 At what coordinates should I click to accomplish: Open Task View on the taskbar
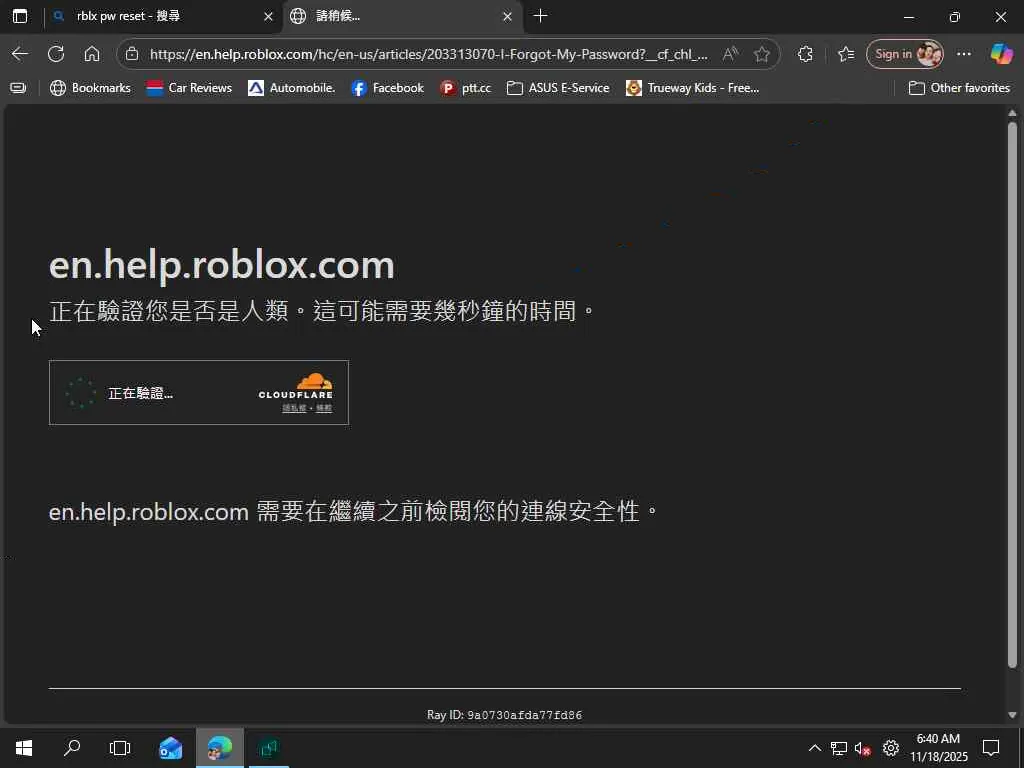[120, 748]
